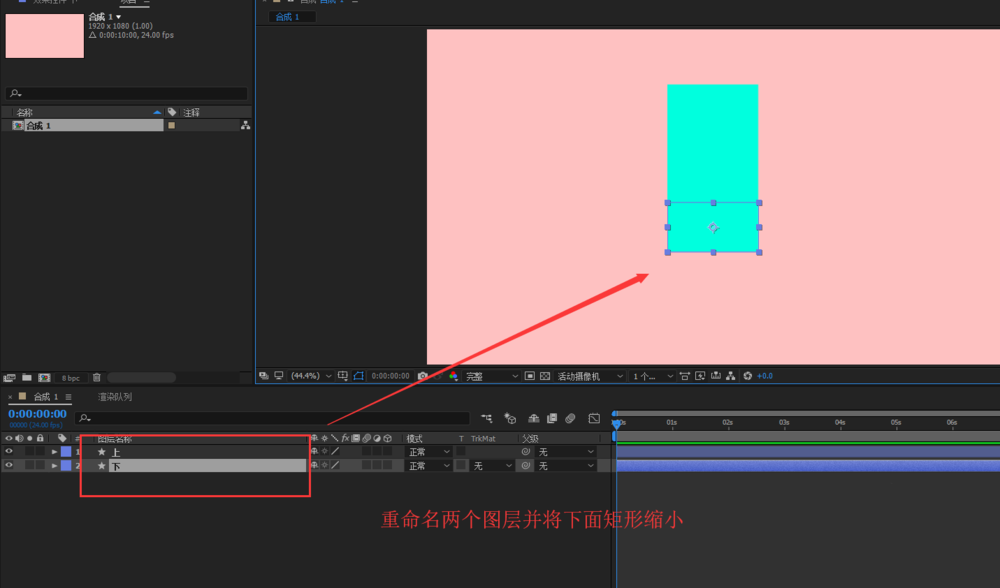Enable frame blending using the timeline icon
This screenshot has width=1000, height=588.
(551, 418)
